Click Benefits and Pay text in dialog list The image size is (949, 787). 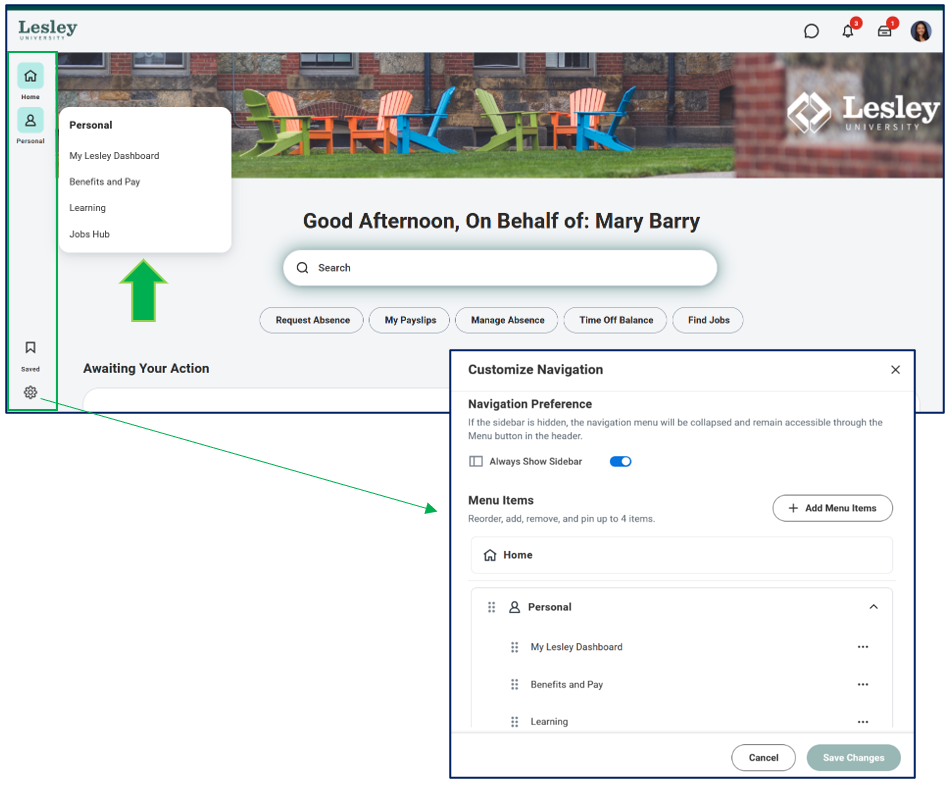(x=566, y=685)
